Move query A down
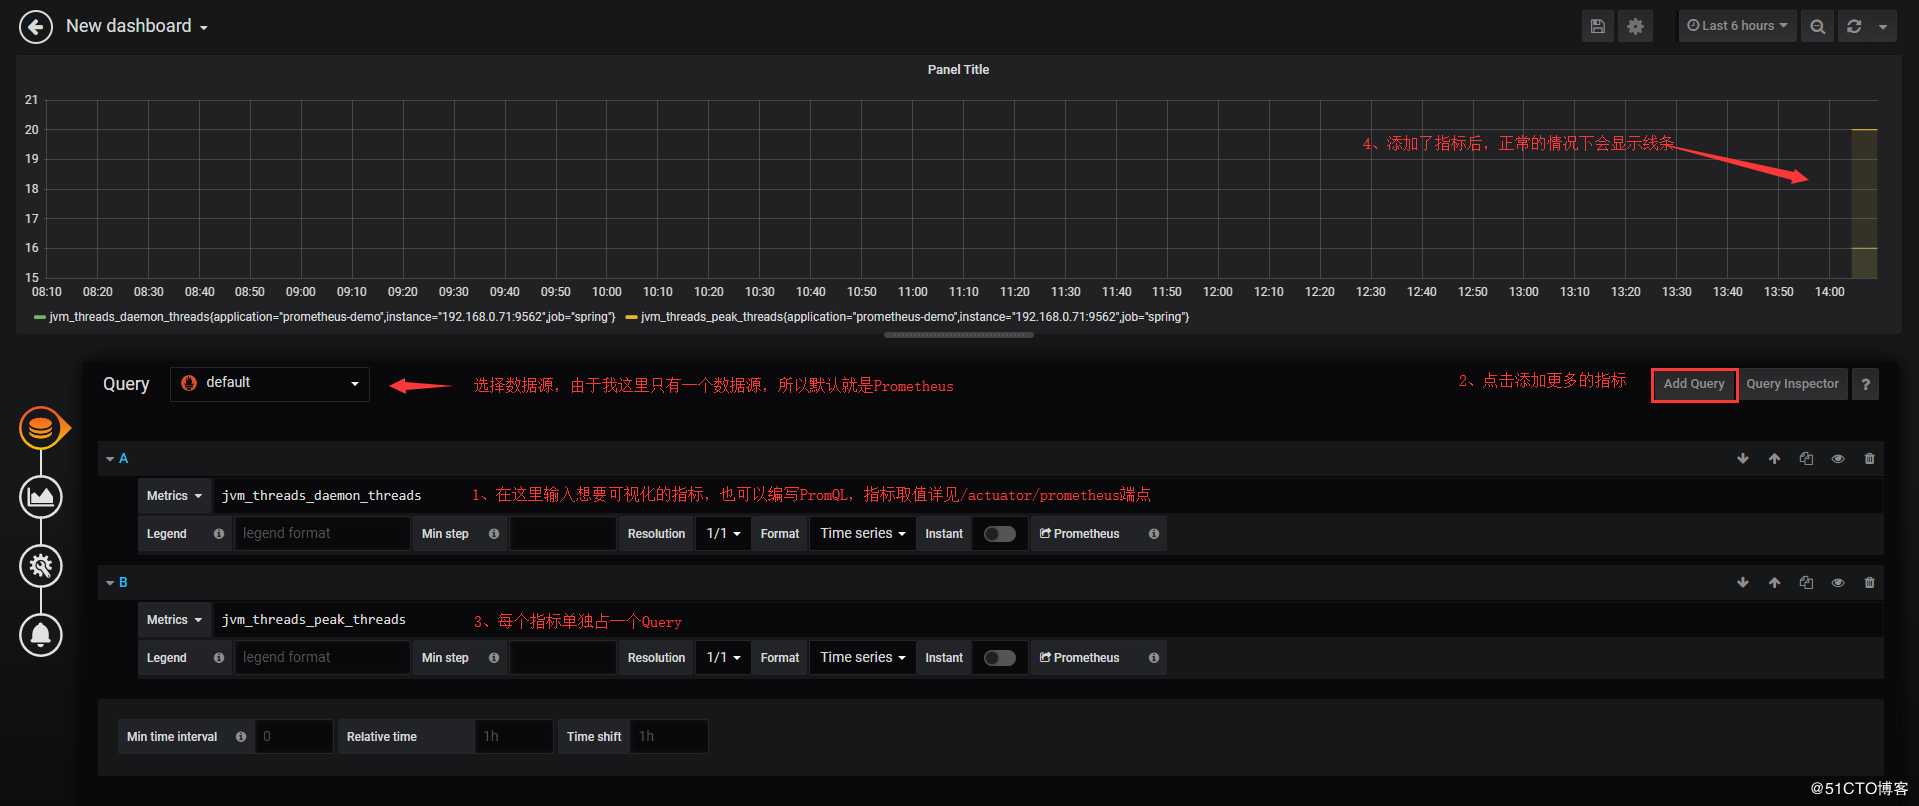The width and height of the screenshot is (1919, 806). [x=1743, y=458]
